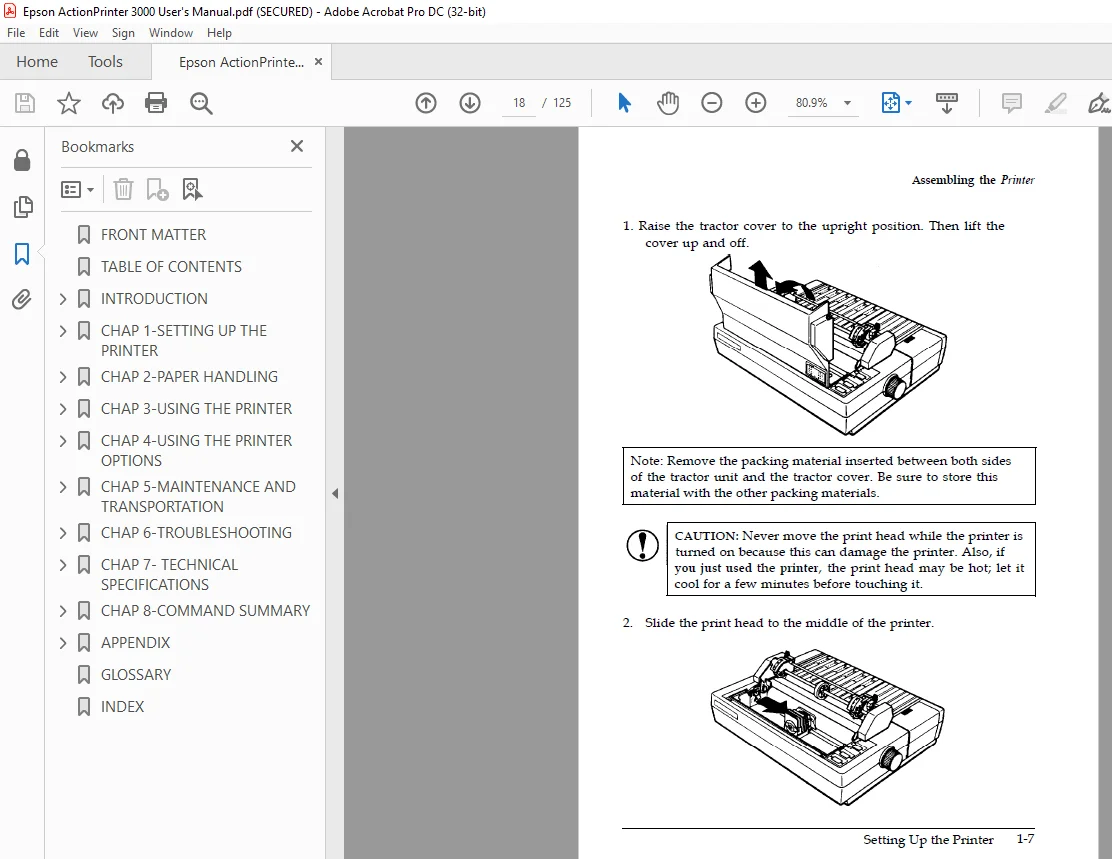This screenshot has width=1112, height=859.
Task: Select the arrow Selection tool
Action: point(624,103)
